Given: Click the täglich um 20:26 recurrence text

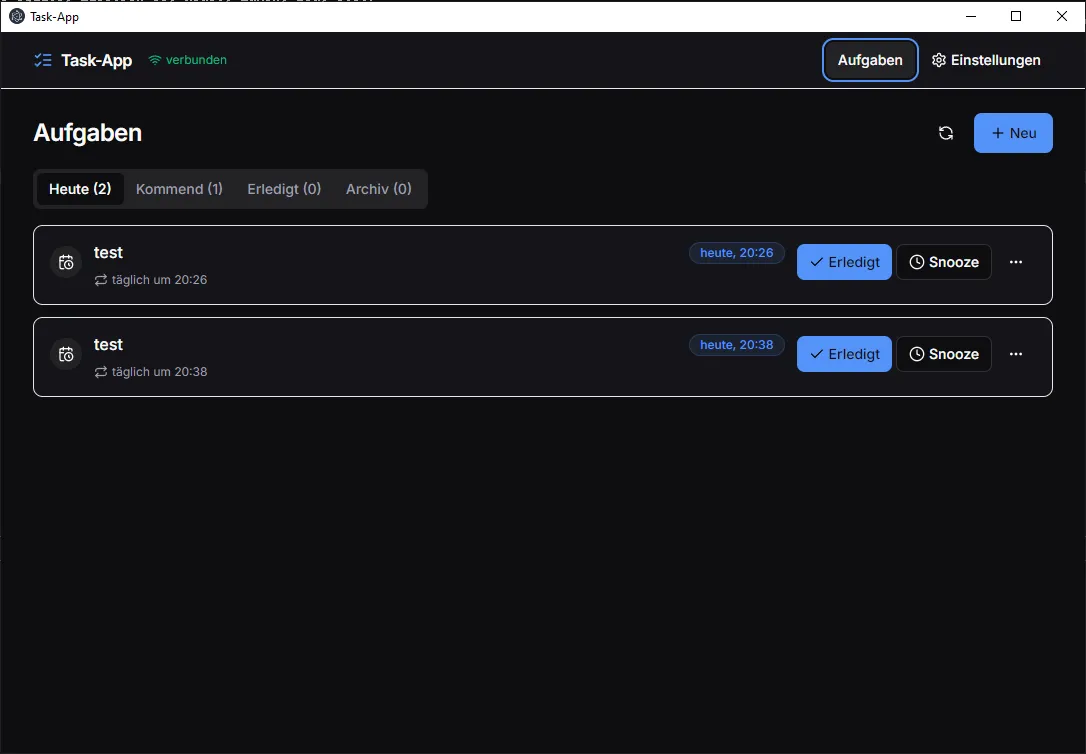Looking at the screenshot, I should click(x=159, y=280).
